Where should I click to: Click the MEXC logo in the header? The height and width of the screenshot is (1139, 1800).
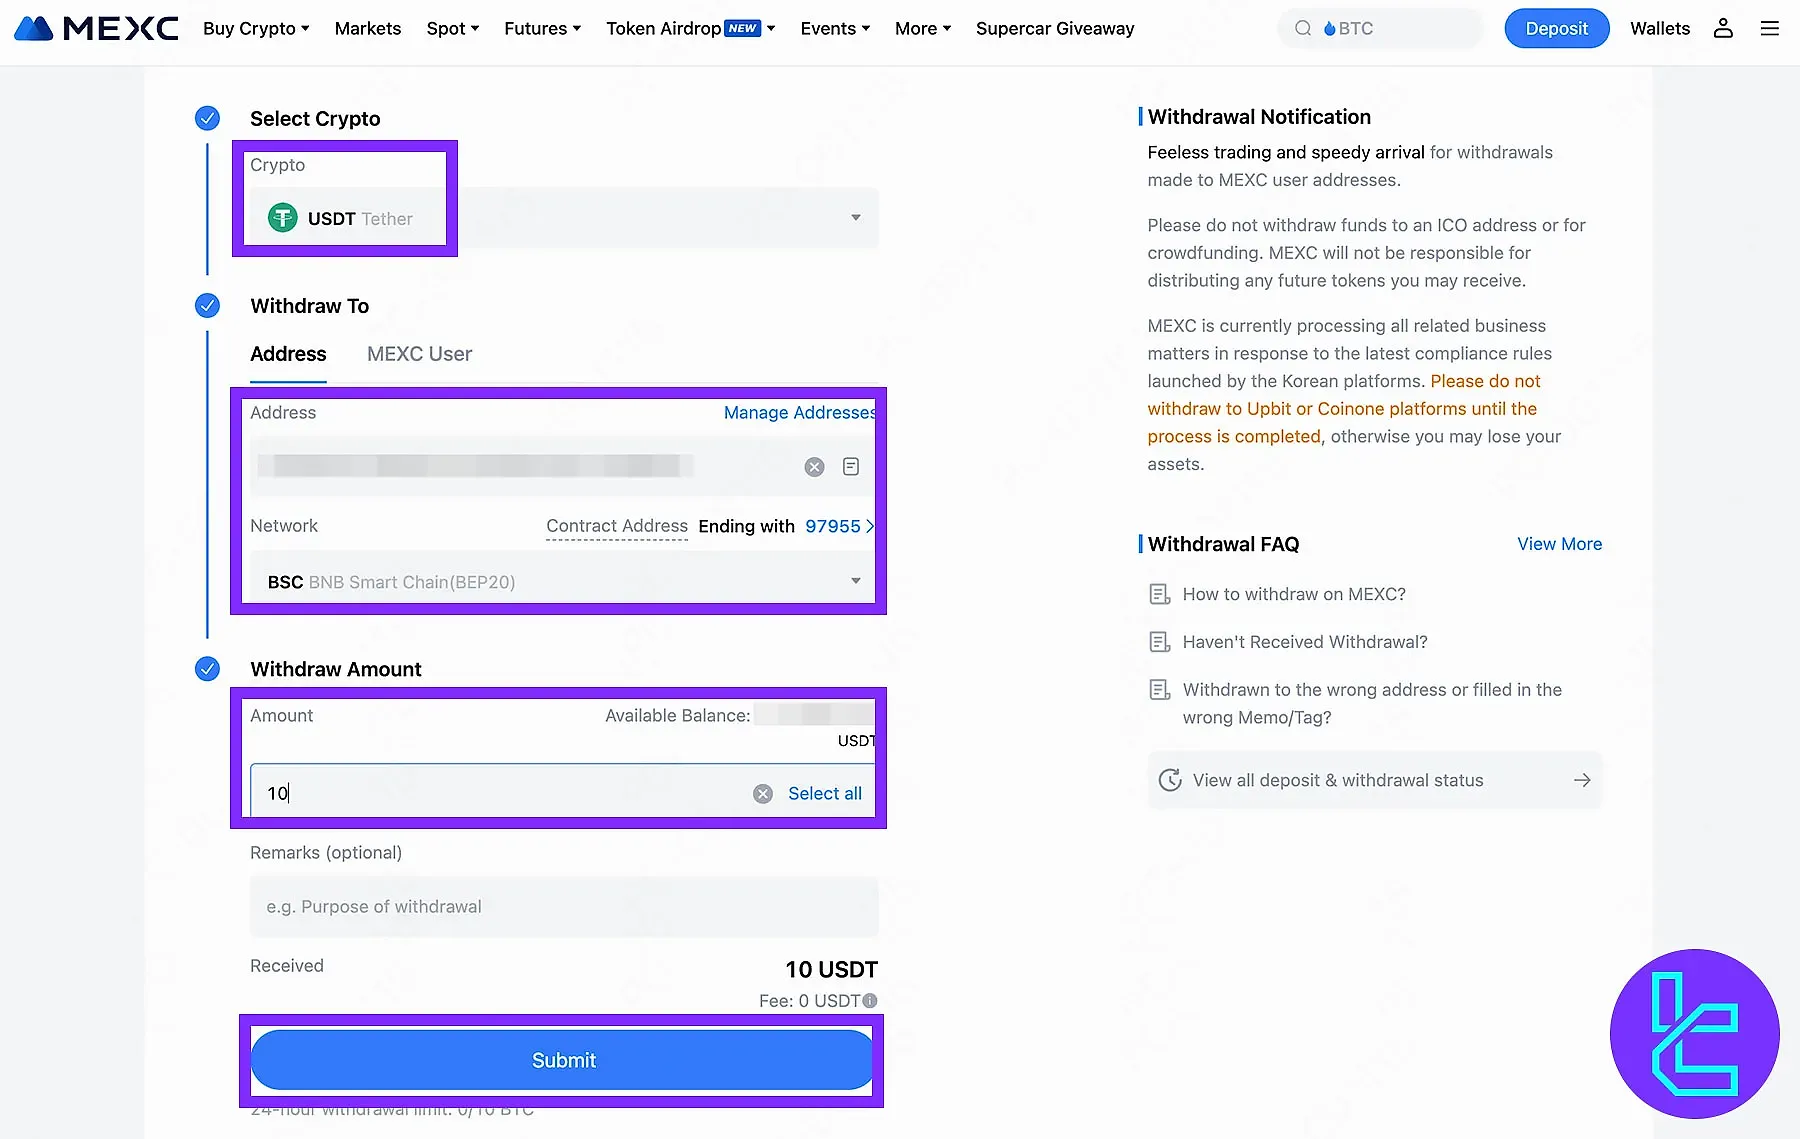(97, 28)
